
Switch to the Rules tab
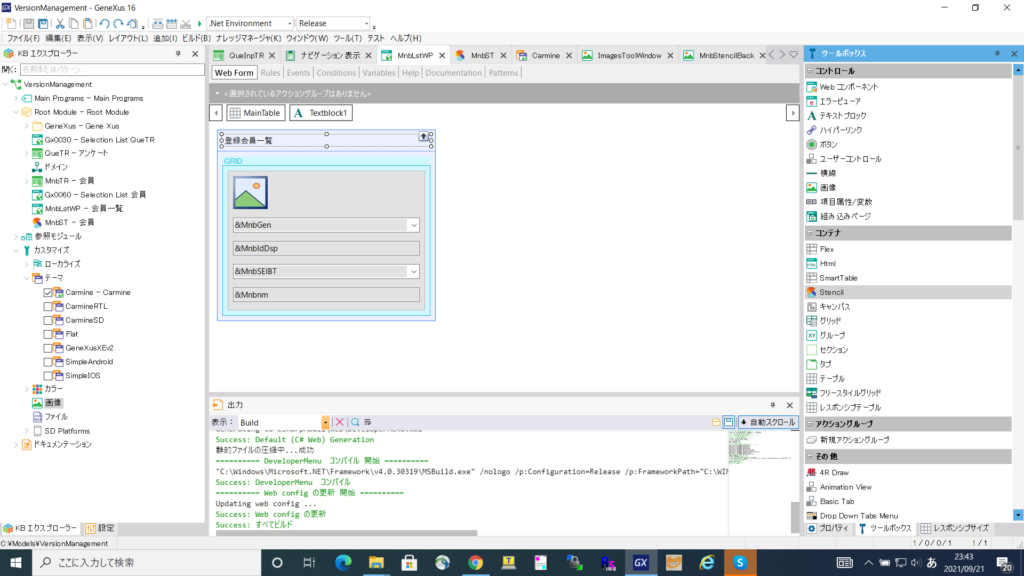270,73
